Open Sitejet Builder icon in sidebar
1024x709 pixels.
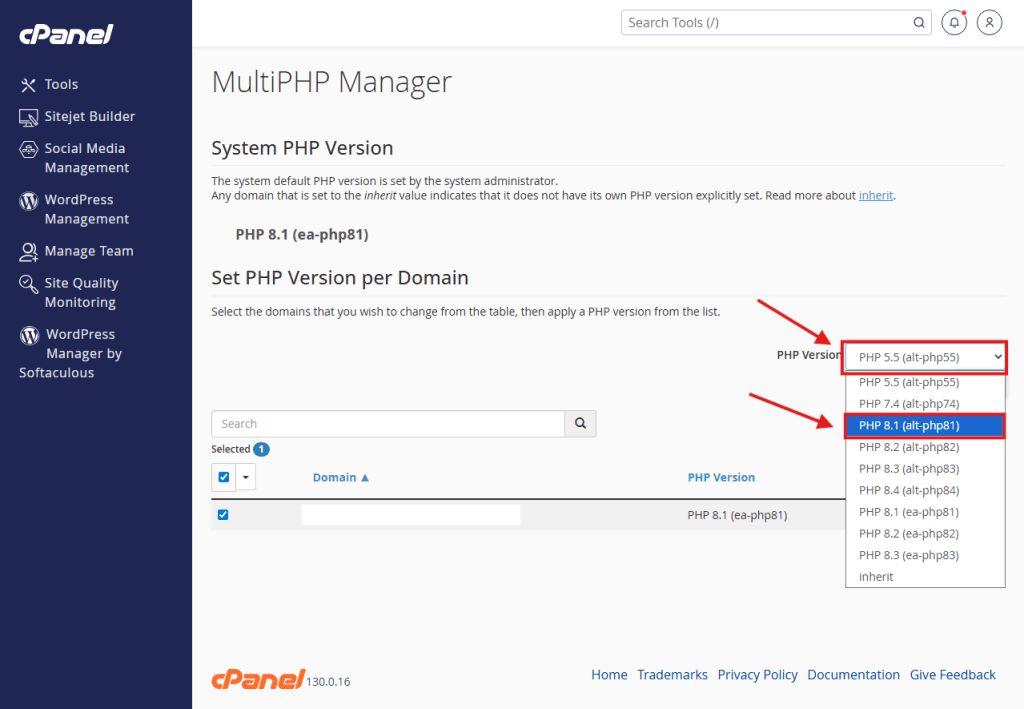coord(28,117)
